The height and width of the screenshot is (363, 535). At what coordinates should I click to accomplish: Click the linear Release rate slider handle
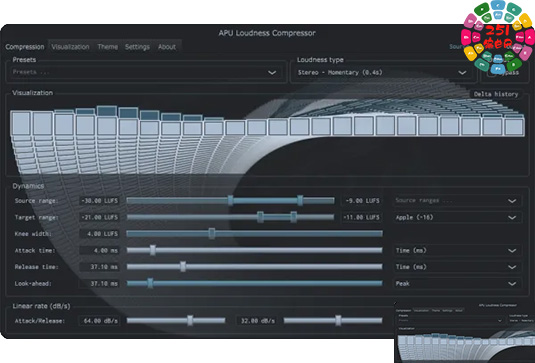[338, 320]
